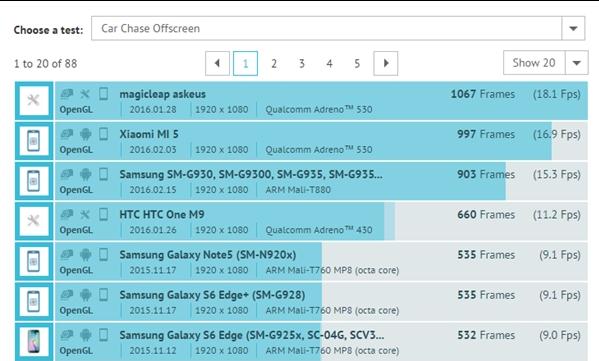
Task: Click the (18.1 Fps) value
Action: 557,94
